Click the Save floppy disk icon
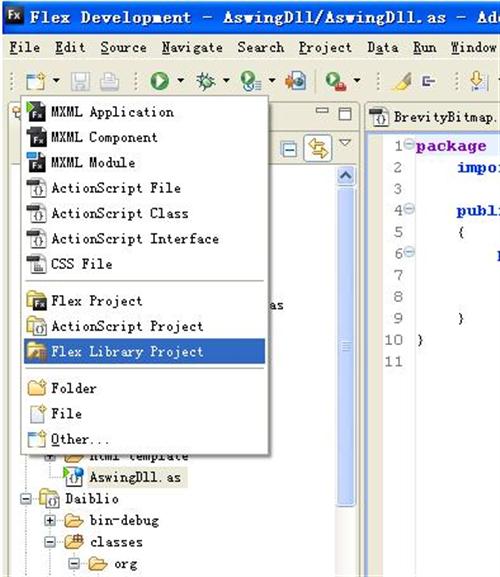 click(80, 81)
